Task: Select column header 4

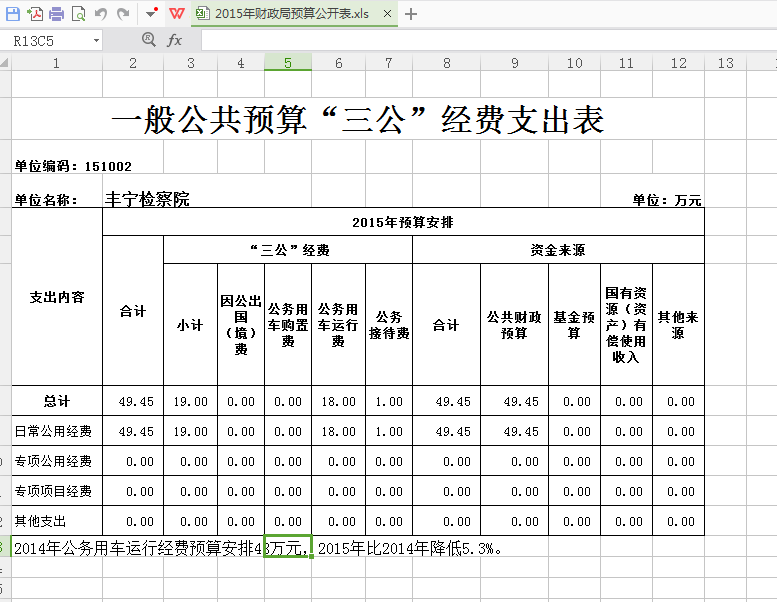Action: [x=241, y=63]
